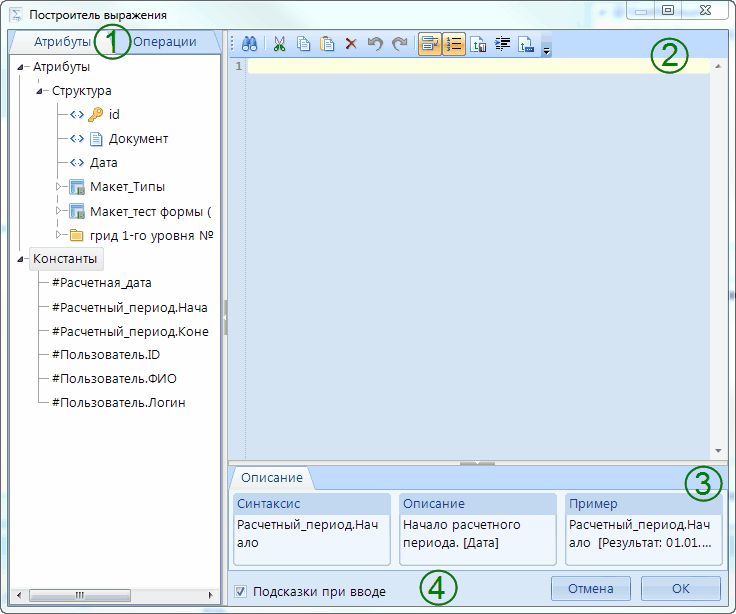This screenshot has height=614, width=736.
Task: Click the Redo arrow icon
Action: point(399,44)
